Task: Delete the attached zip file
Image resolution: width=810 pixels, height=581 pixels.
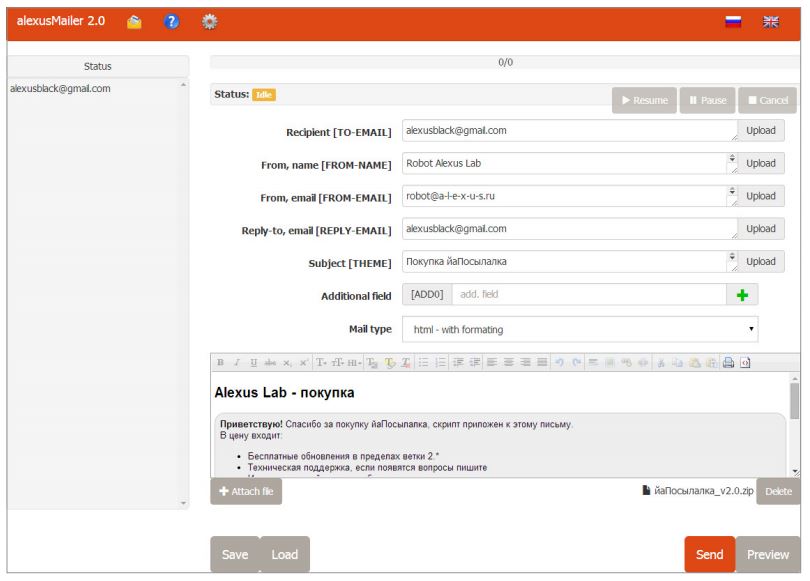Action: coord(778,491)
